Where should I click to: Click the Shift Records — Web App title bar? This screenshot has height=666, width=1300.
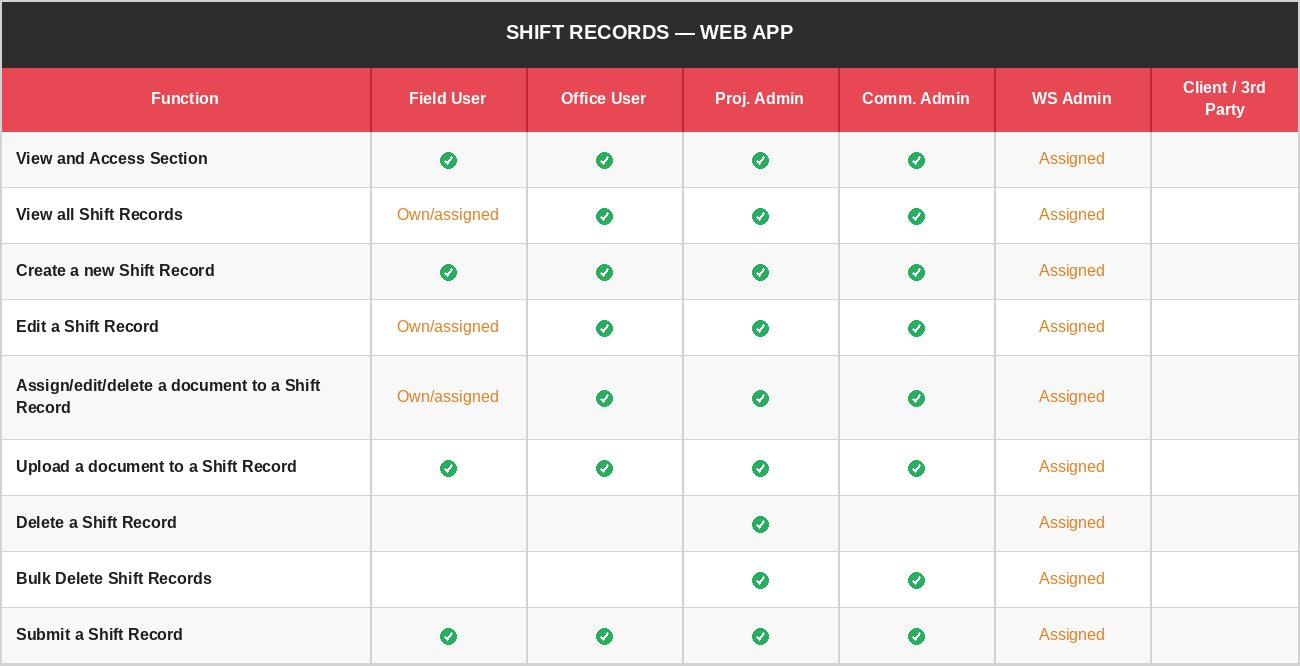[650, 32]
